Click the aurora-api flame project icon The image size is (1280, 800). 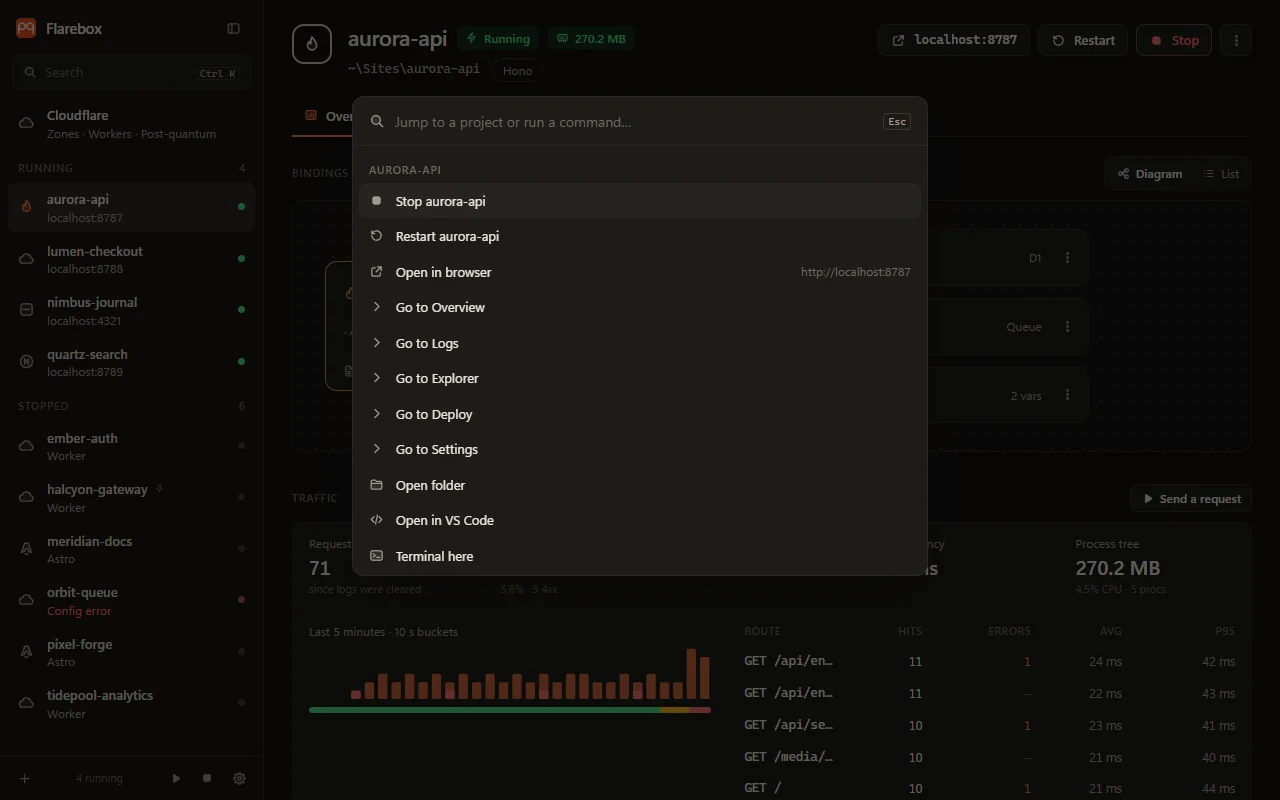pos(312,44)
